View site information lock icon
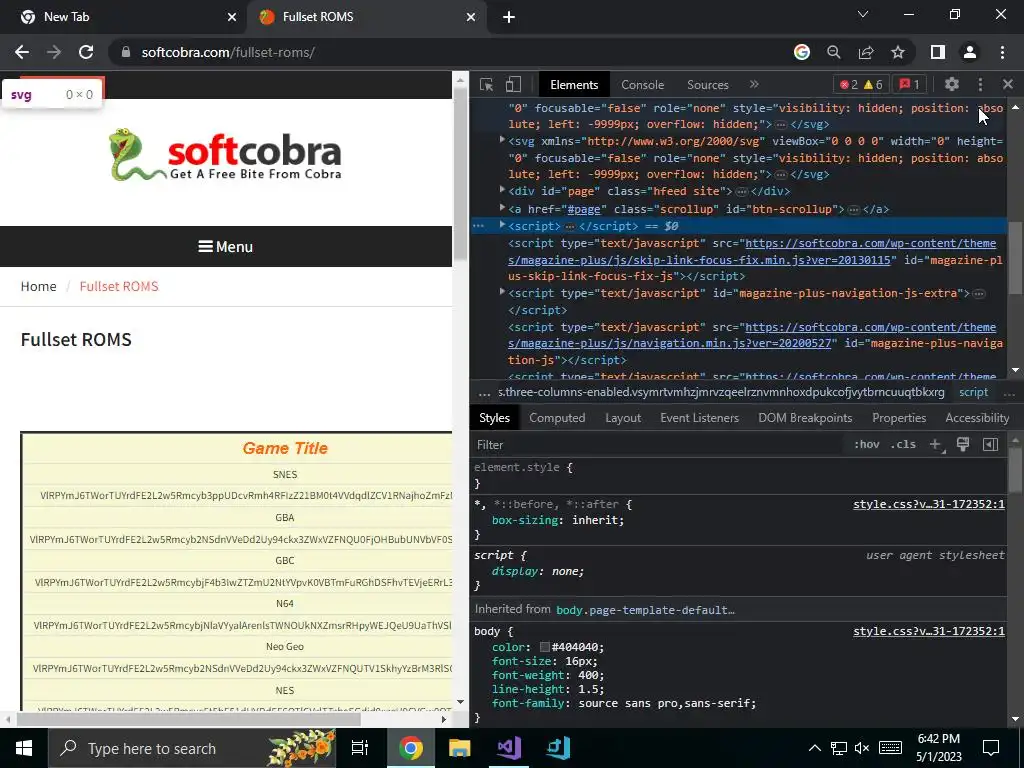 tap(126, 52)
